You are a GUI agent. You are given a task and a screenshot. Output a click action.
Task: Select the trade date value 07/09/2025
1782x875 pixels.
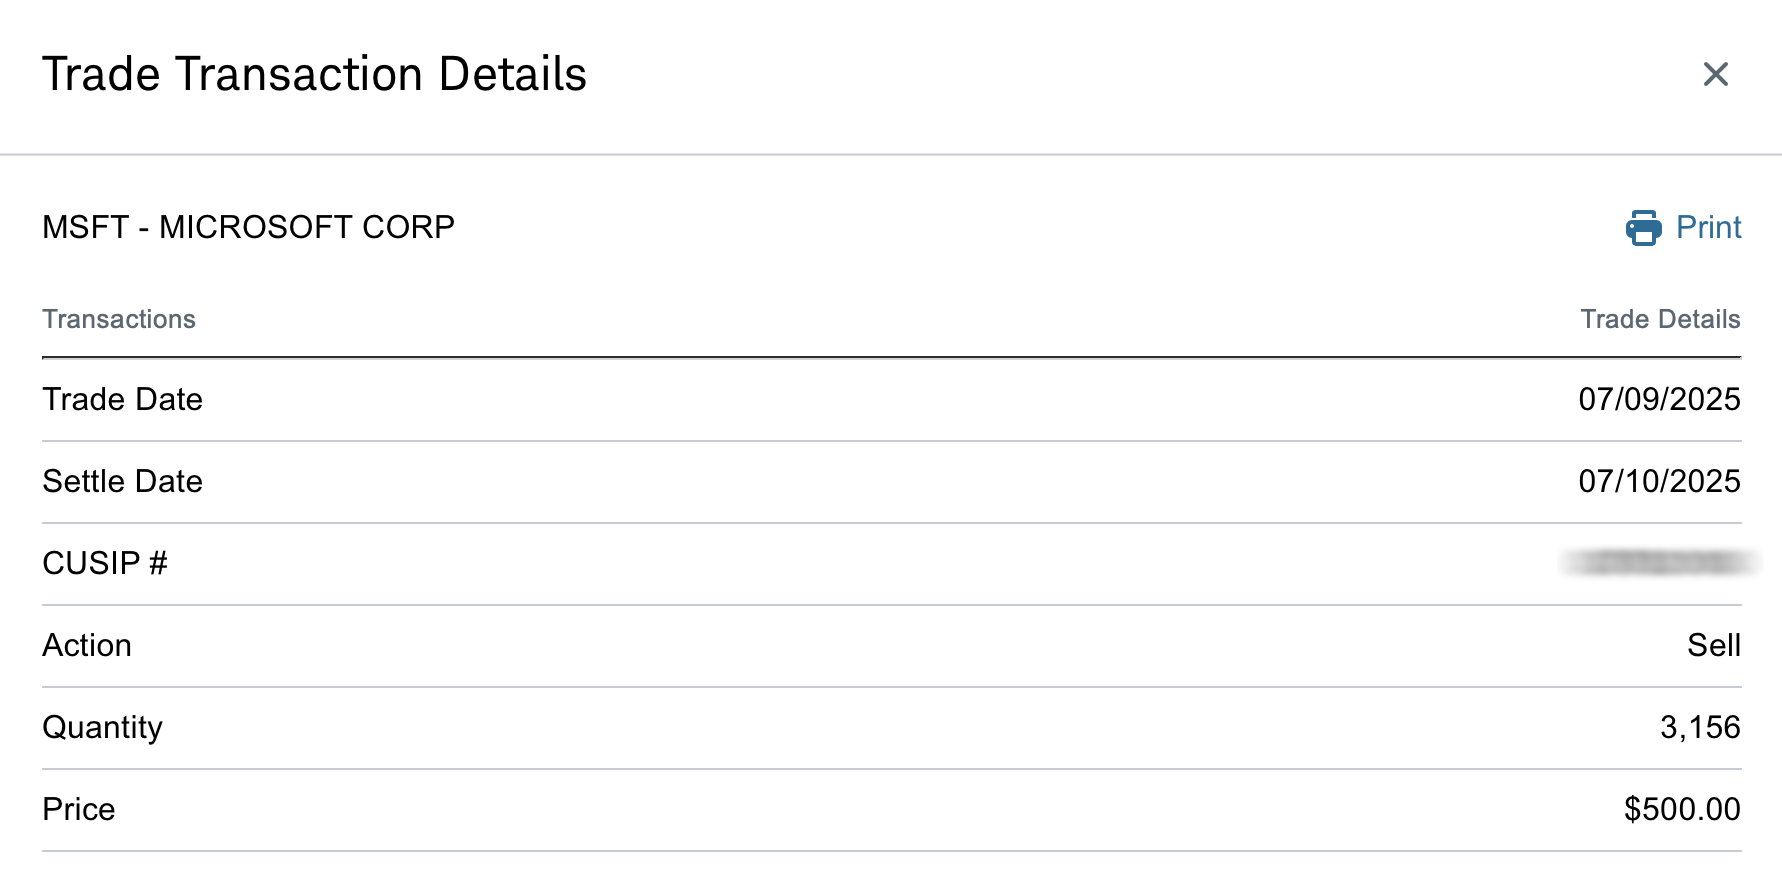pyautogui.click(x=1659, y=400)
